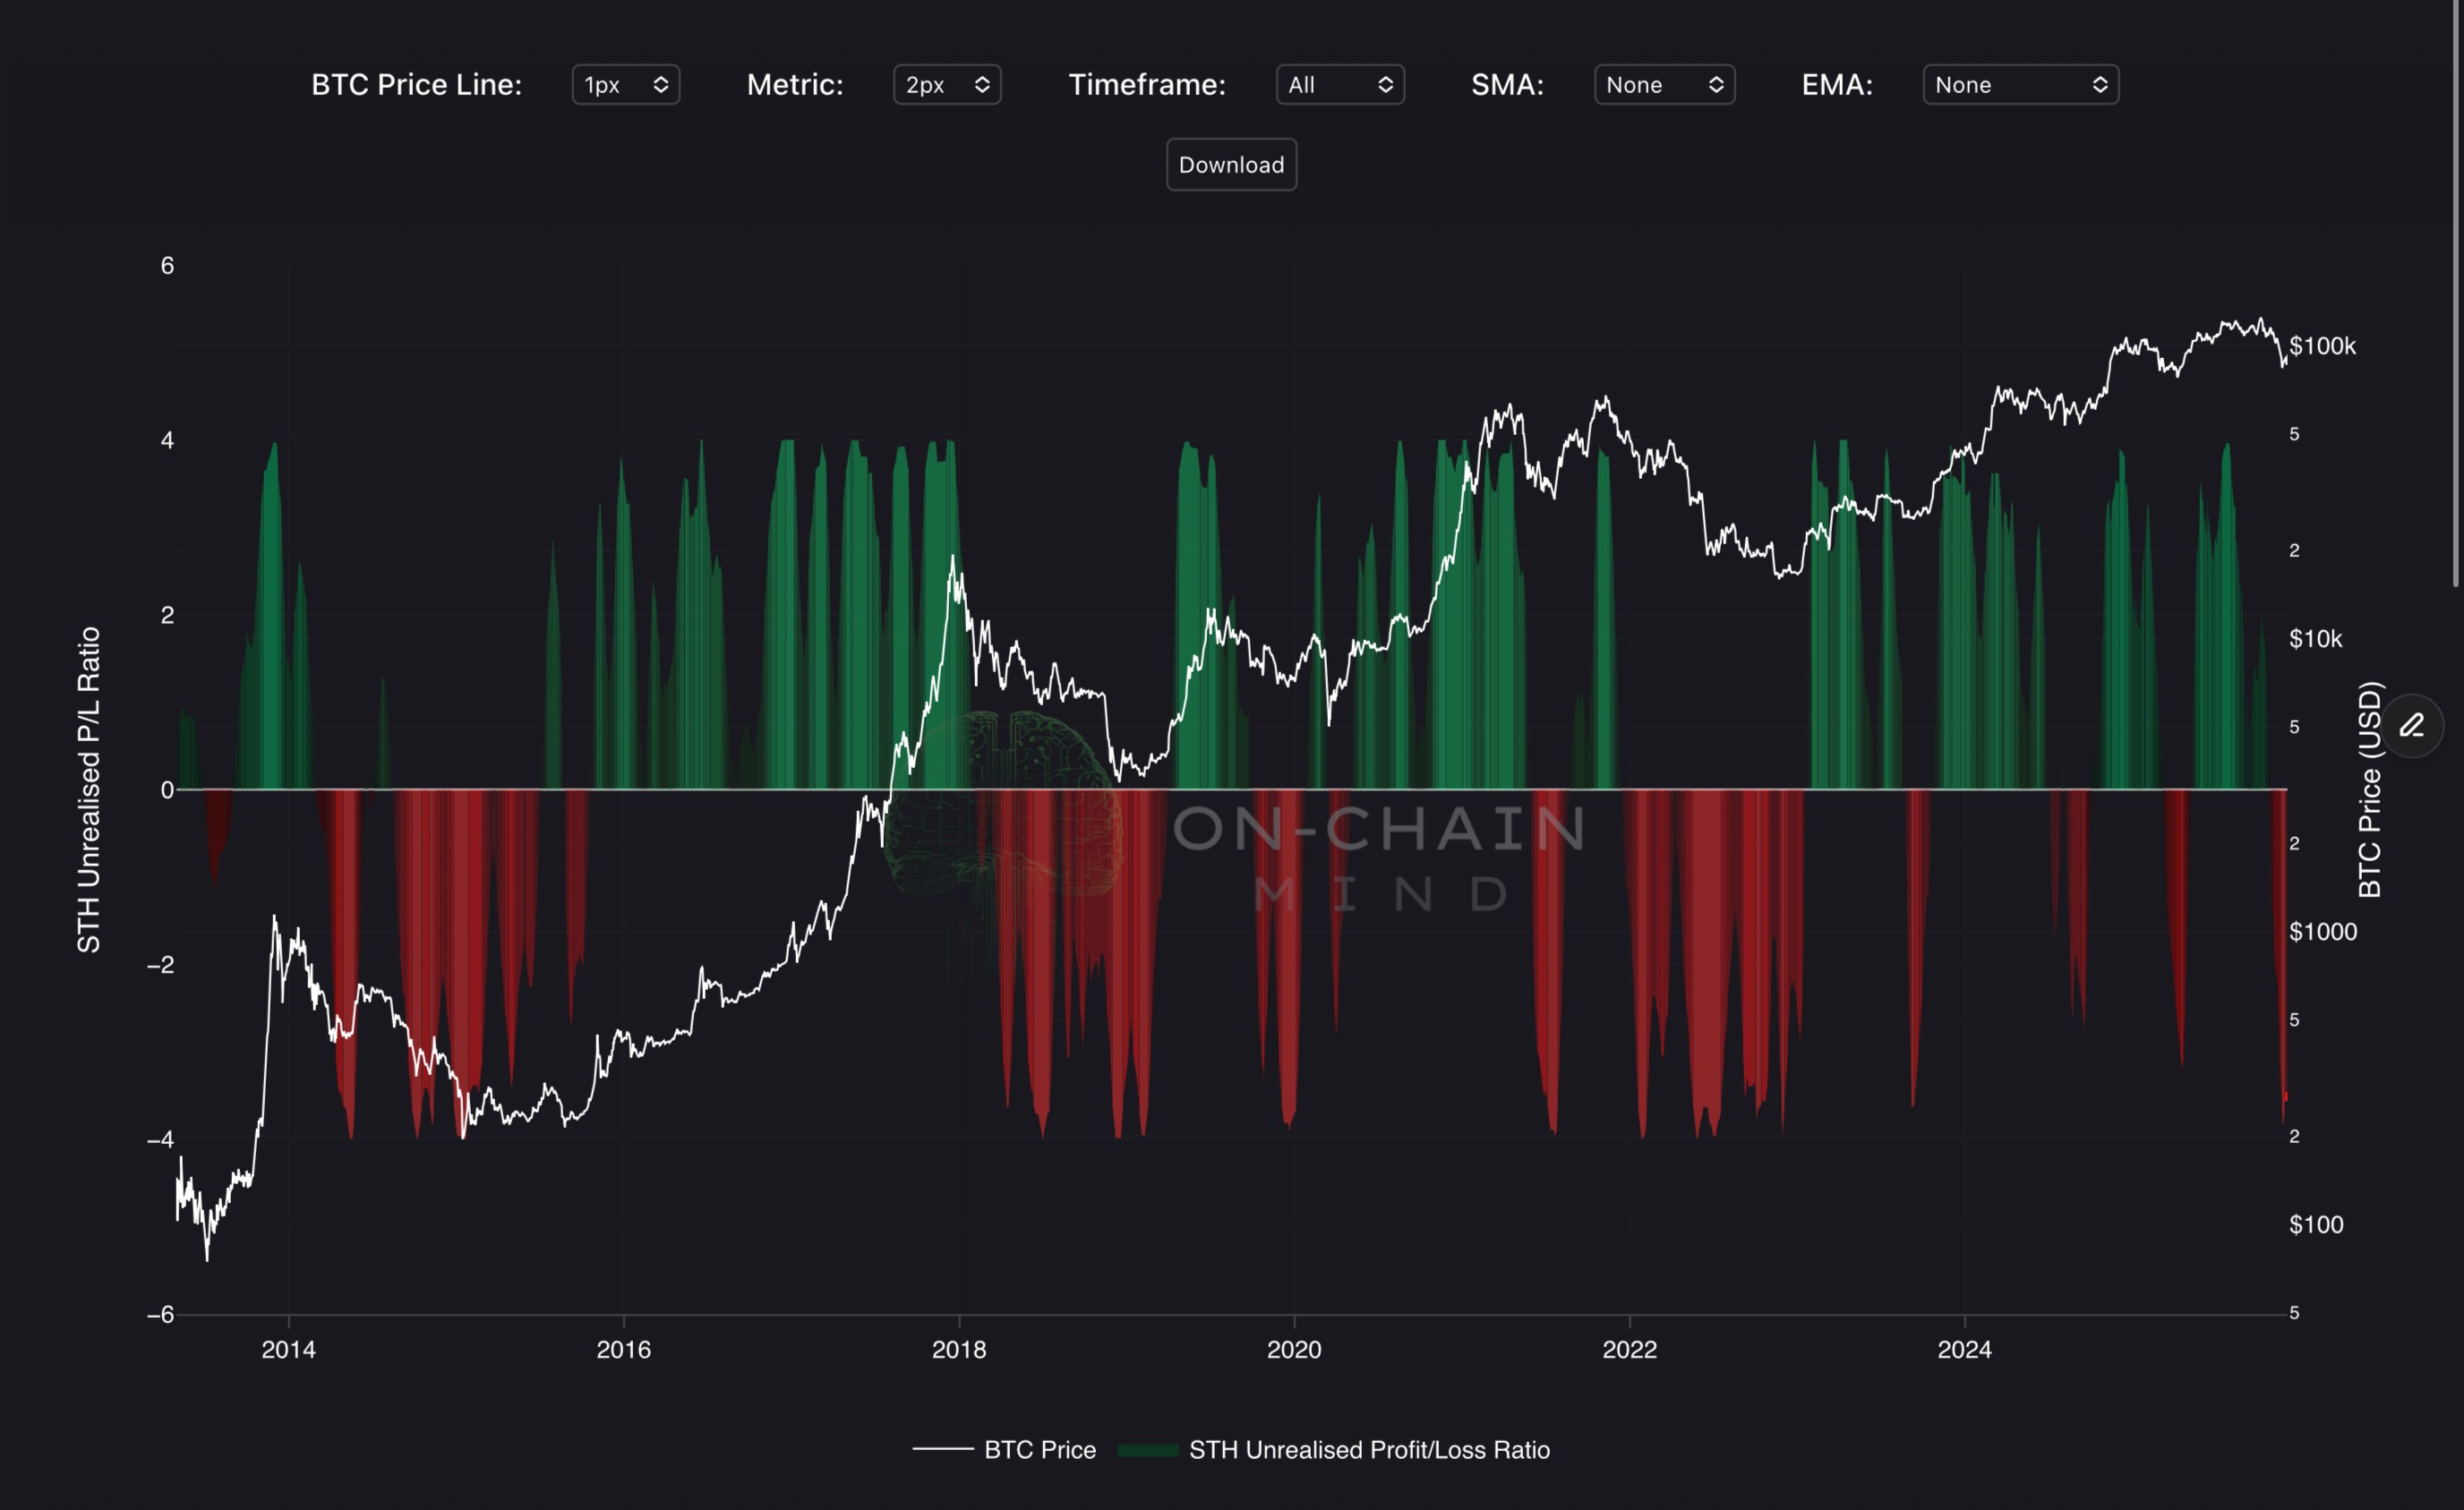Open the Metric line width dropdown

[946, 85]
